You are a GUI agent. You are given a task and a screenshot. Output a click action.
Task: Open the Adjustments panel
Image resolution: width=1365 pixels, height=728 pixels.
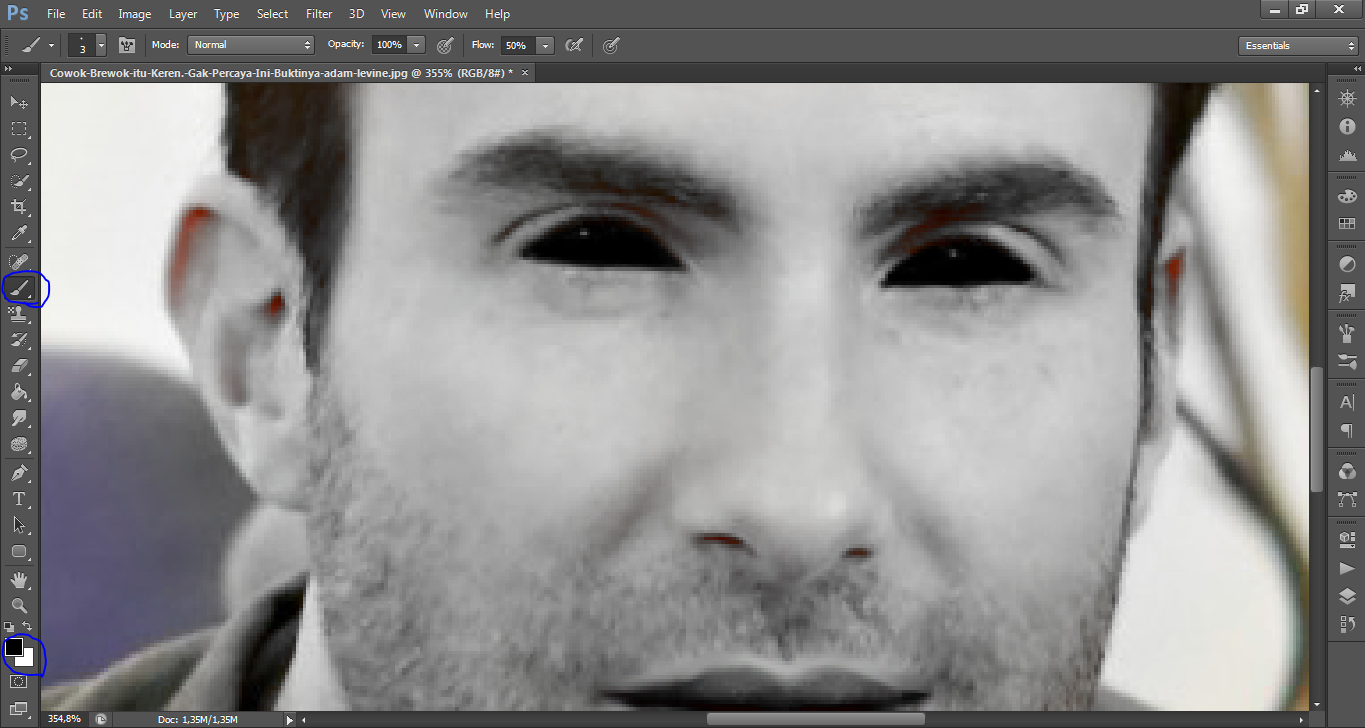pyautogui.click(x=1346, y=265)
